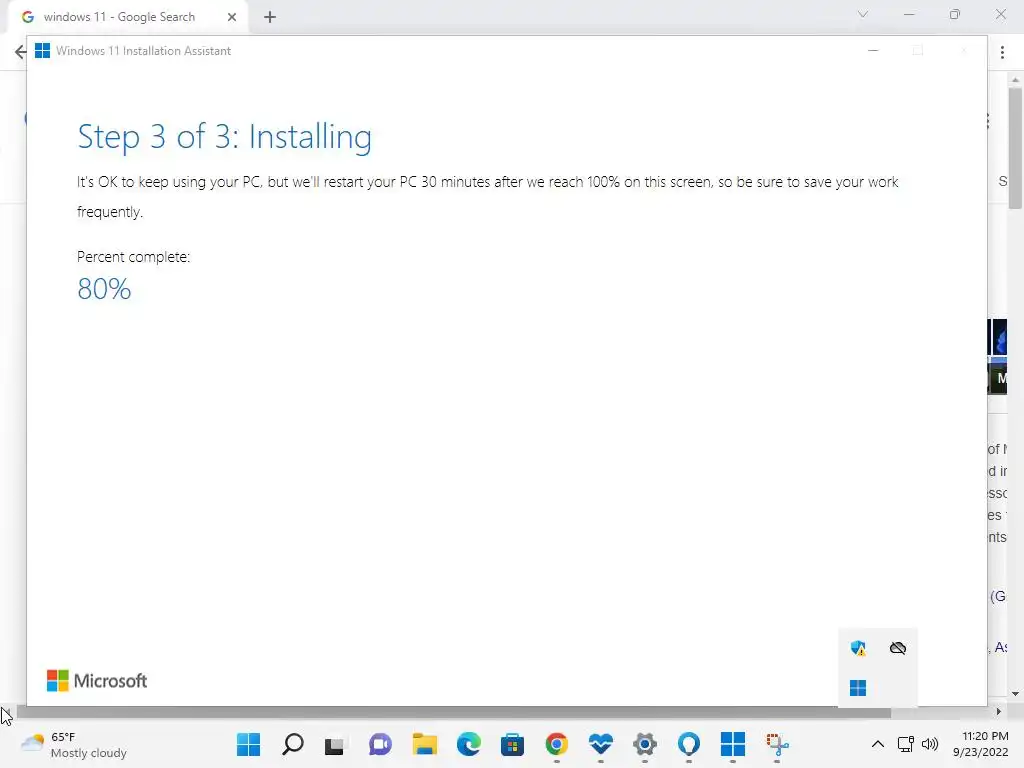This screenshot has height=768, width=1024.
Task: Open Tips light bulb app on taskbar
Action: 689,744
